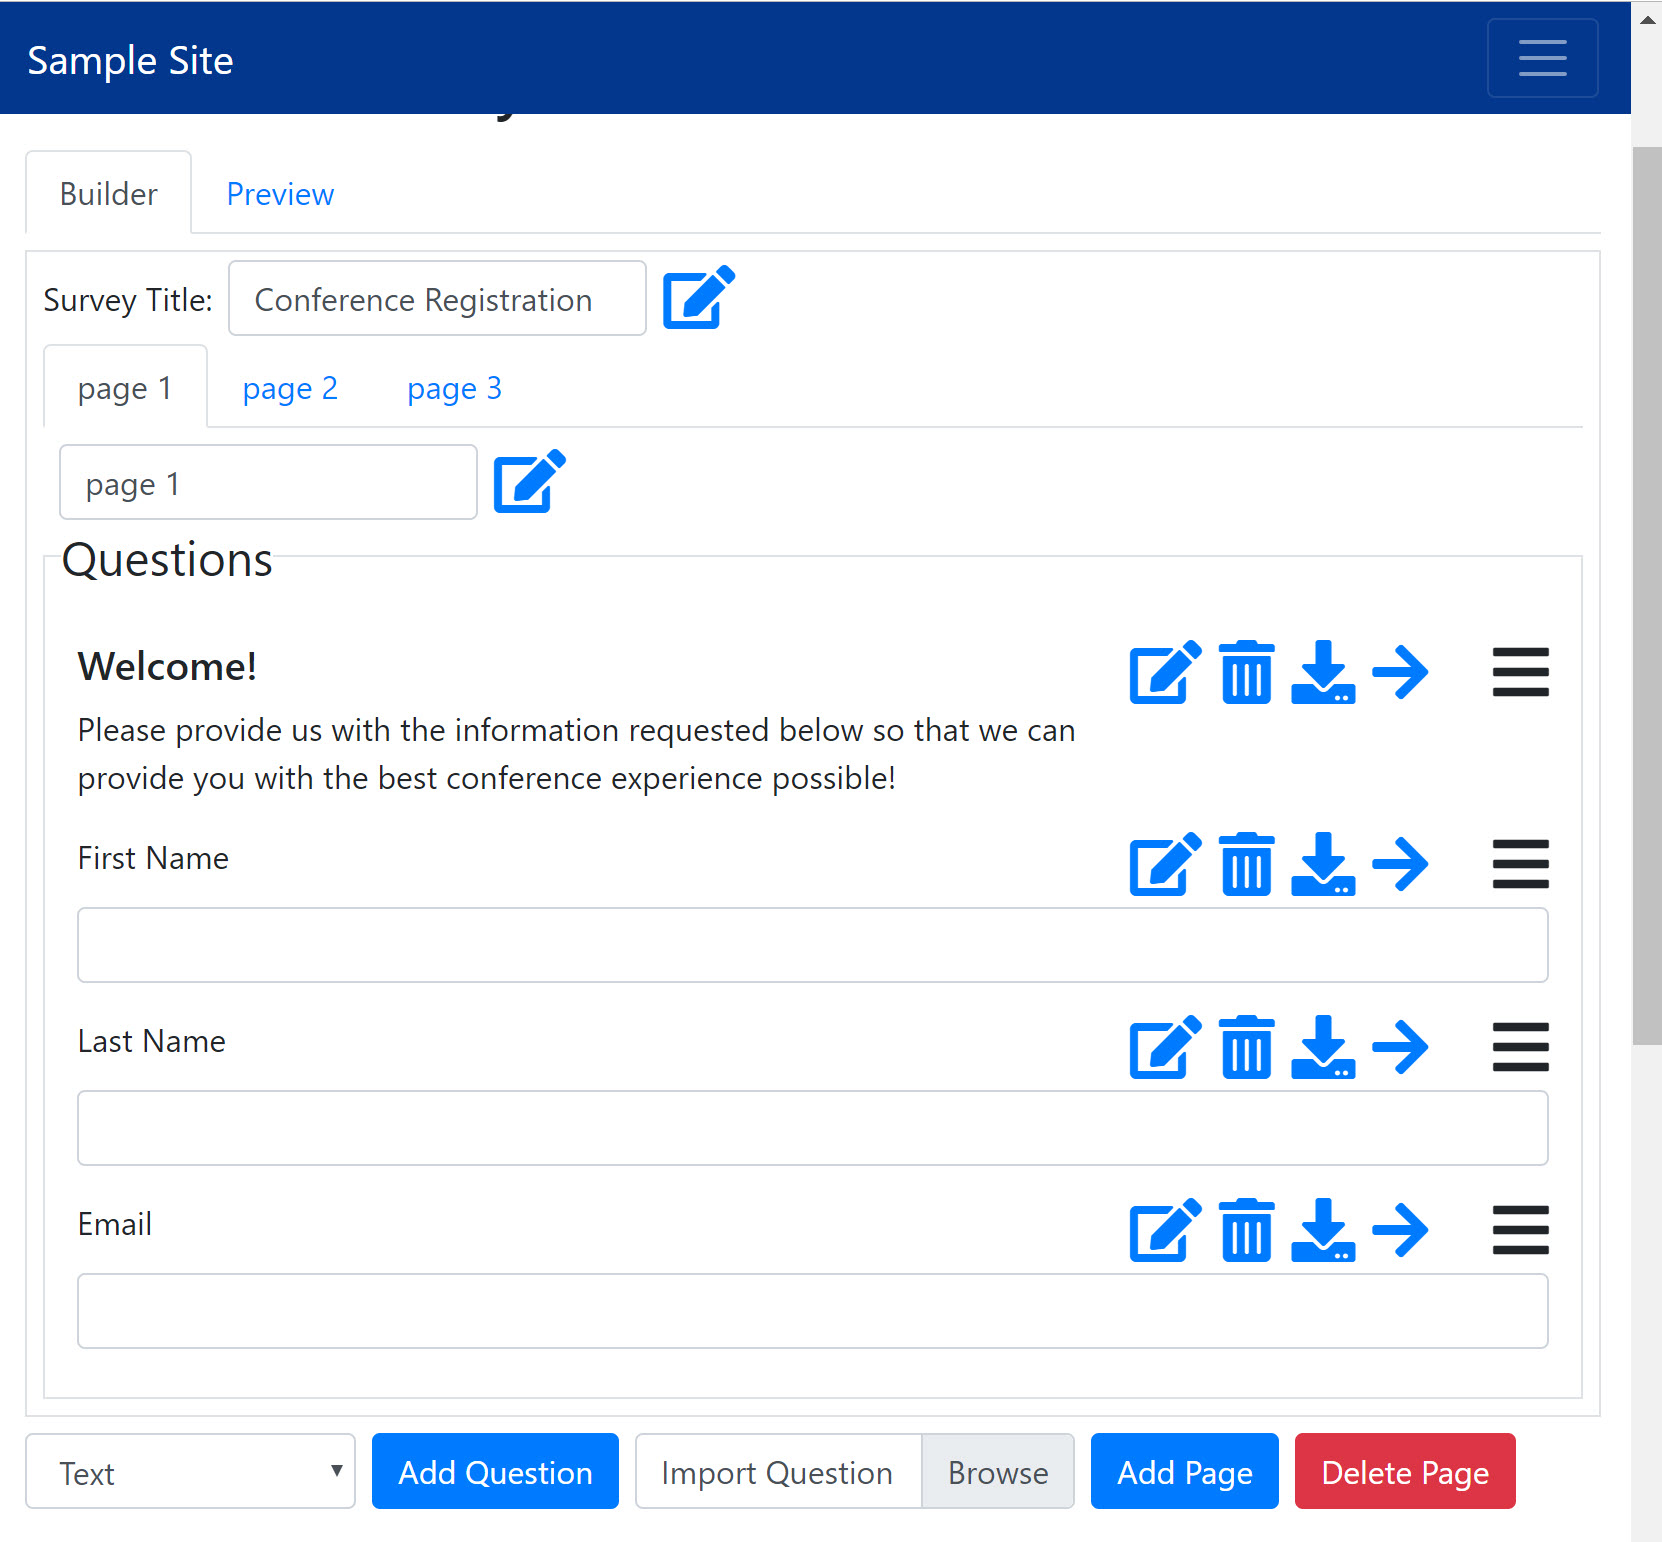The height and width of the screenshot is (1542, 1662).
Task: Grab the drag handle for First Name
Action: (1520, 864)
